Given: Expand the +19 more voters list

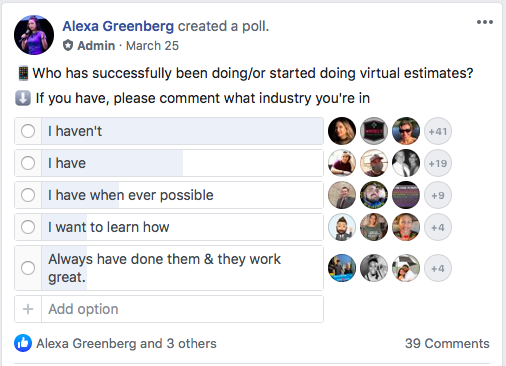Looking at the screenshot, I should click(x=438, y=163).
